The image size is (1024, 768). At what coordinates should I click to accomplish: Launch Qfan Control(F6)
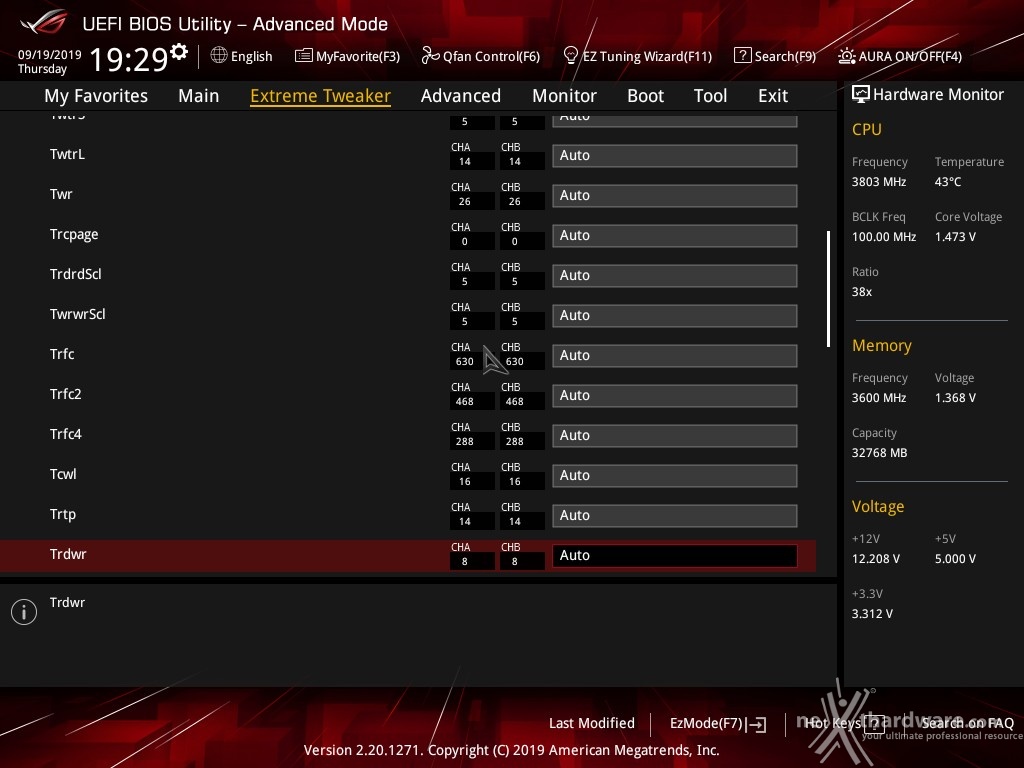(x=491, y=56)
